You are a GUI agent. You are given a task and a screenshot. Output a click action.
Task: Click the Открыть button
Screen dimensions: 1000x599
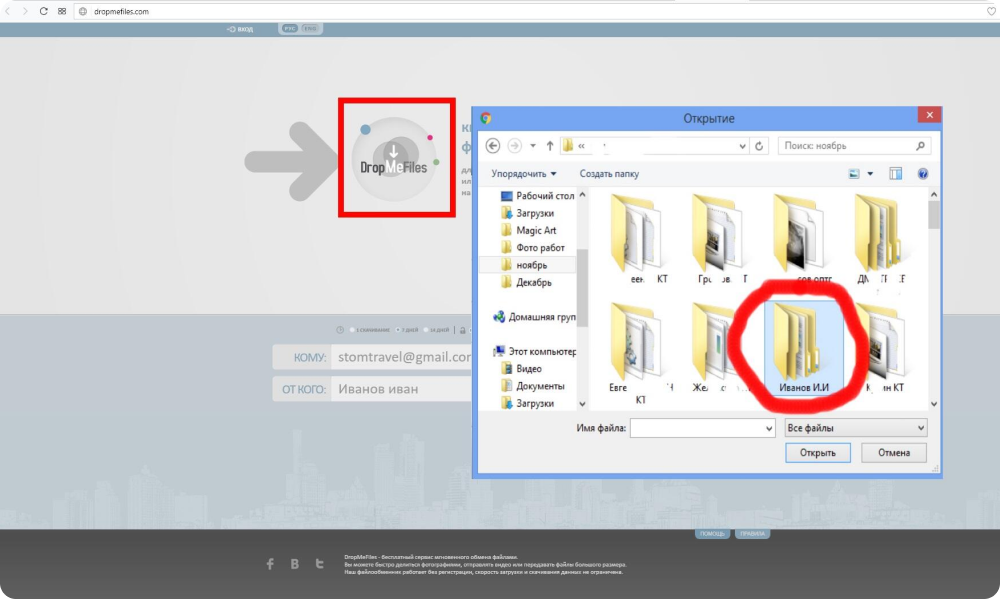(818, 453)
